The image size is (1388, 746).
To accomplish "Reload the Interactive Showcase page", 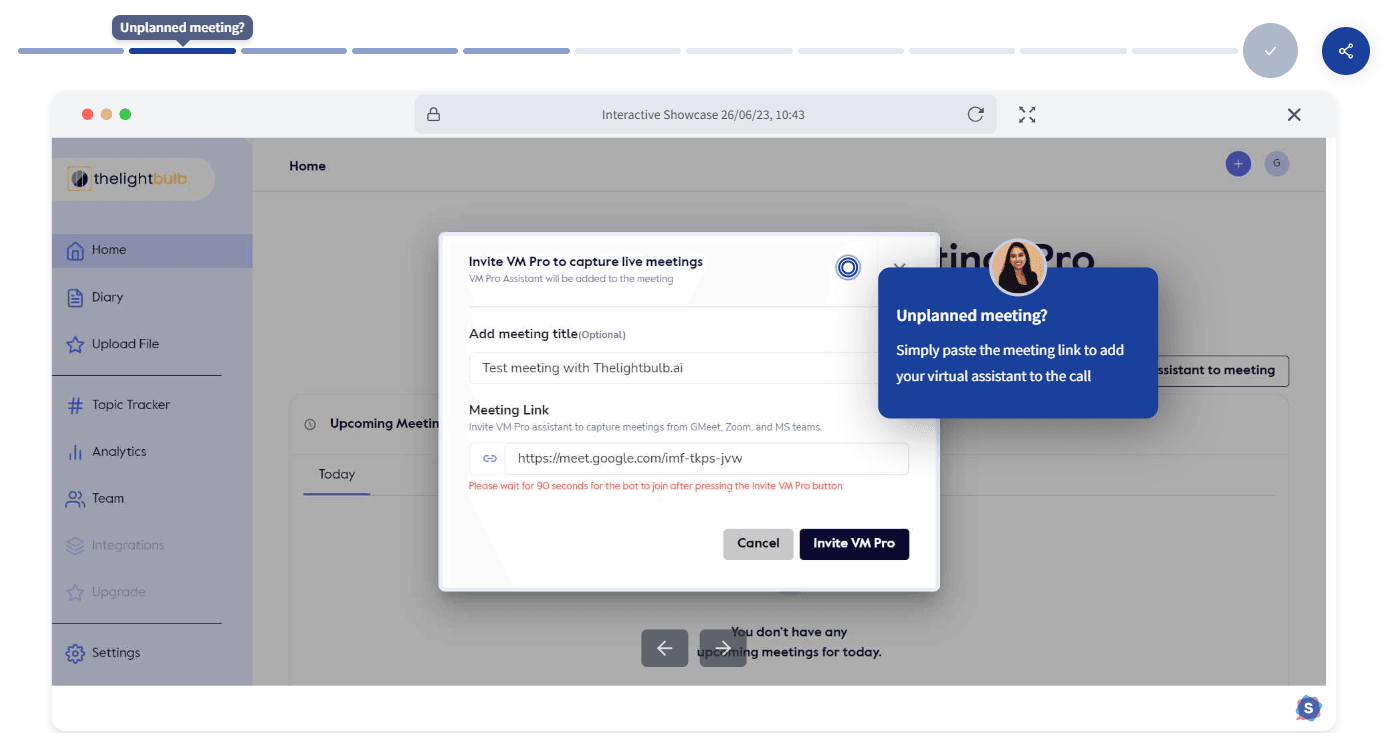I will (976, 114).
